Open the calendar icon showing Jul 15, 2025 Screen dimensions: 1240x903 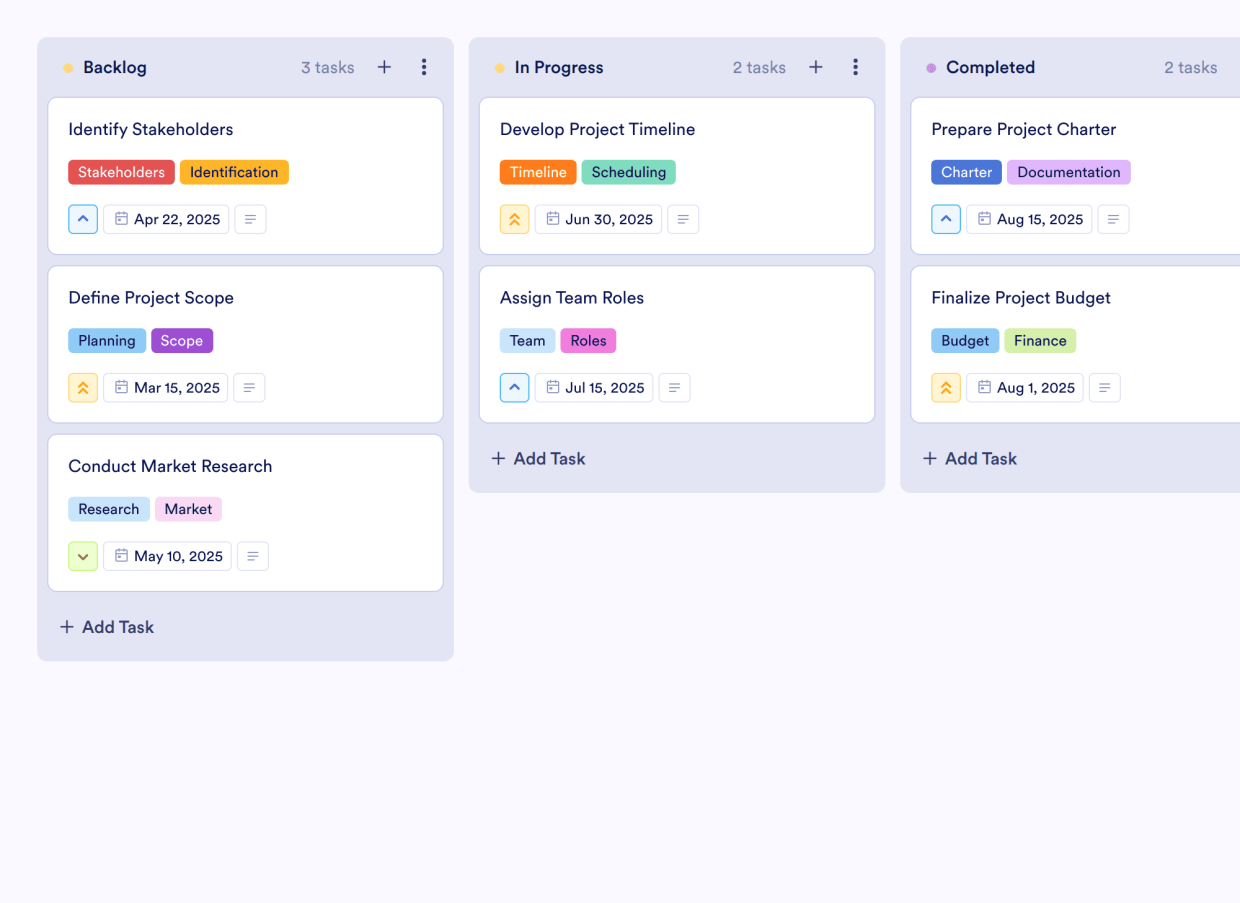(593, 387)
